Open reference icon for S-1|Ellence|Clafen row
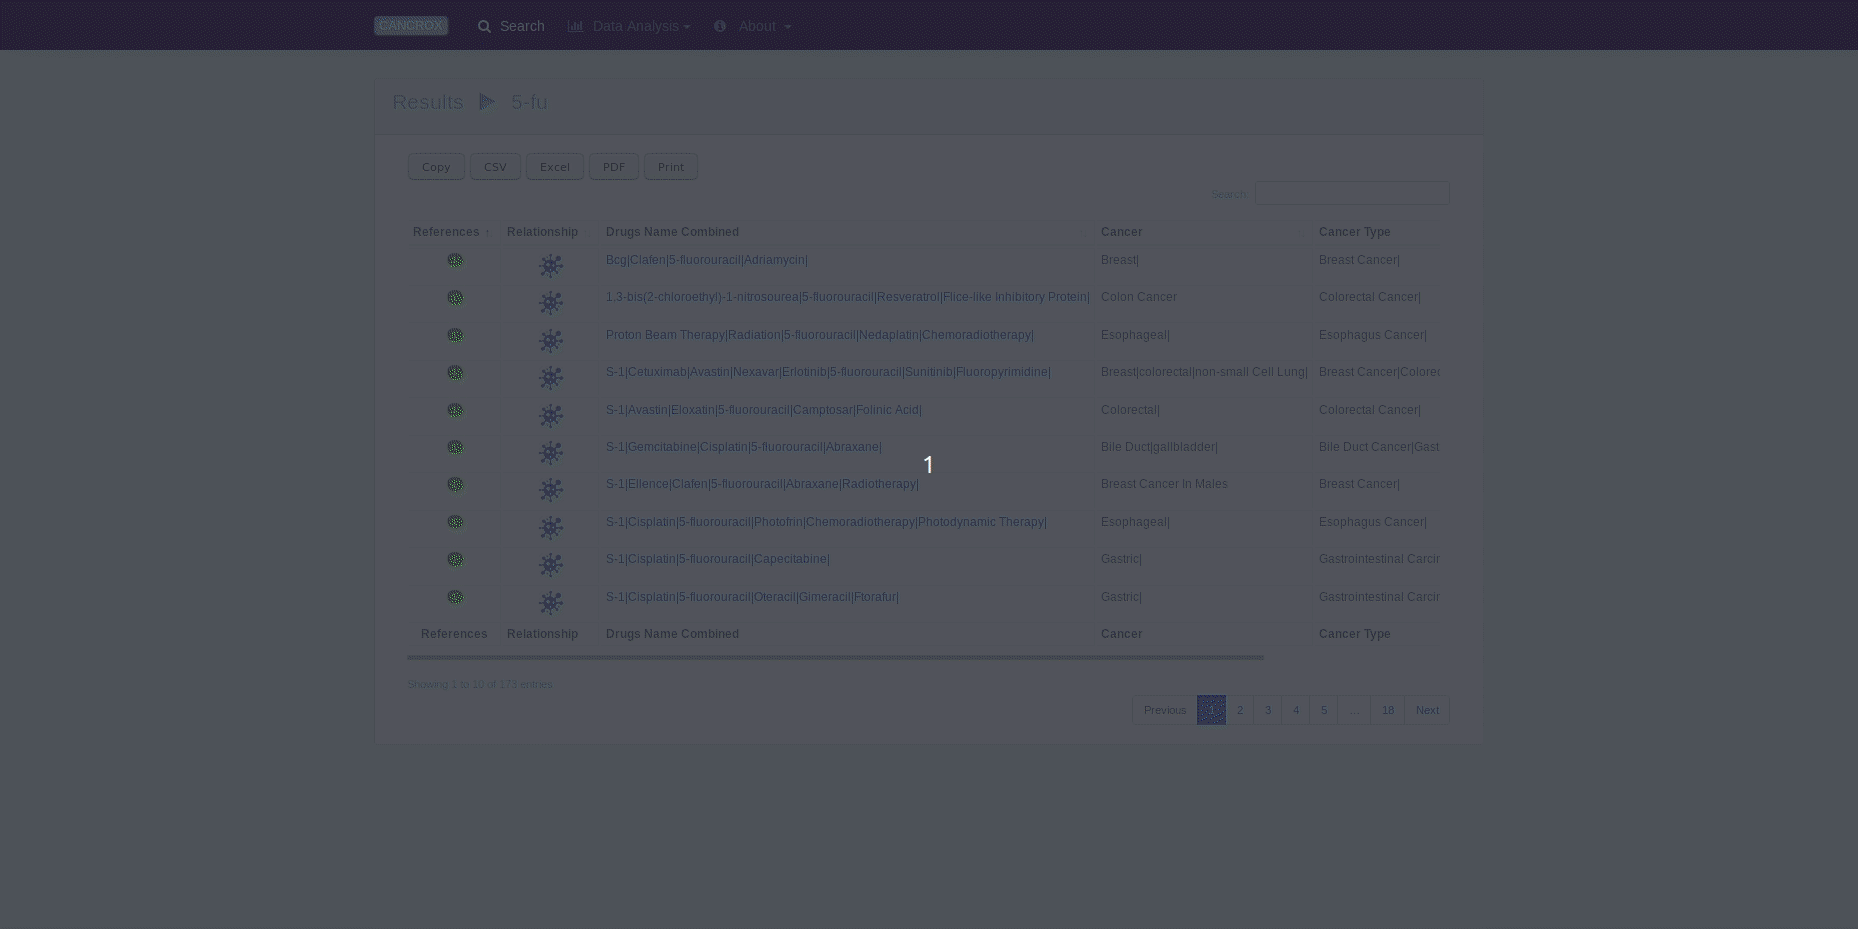 [455, 485]
